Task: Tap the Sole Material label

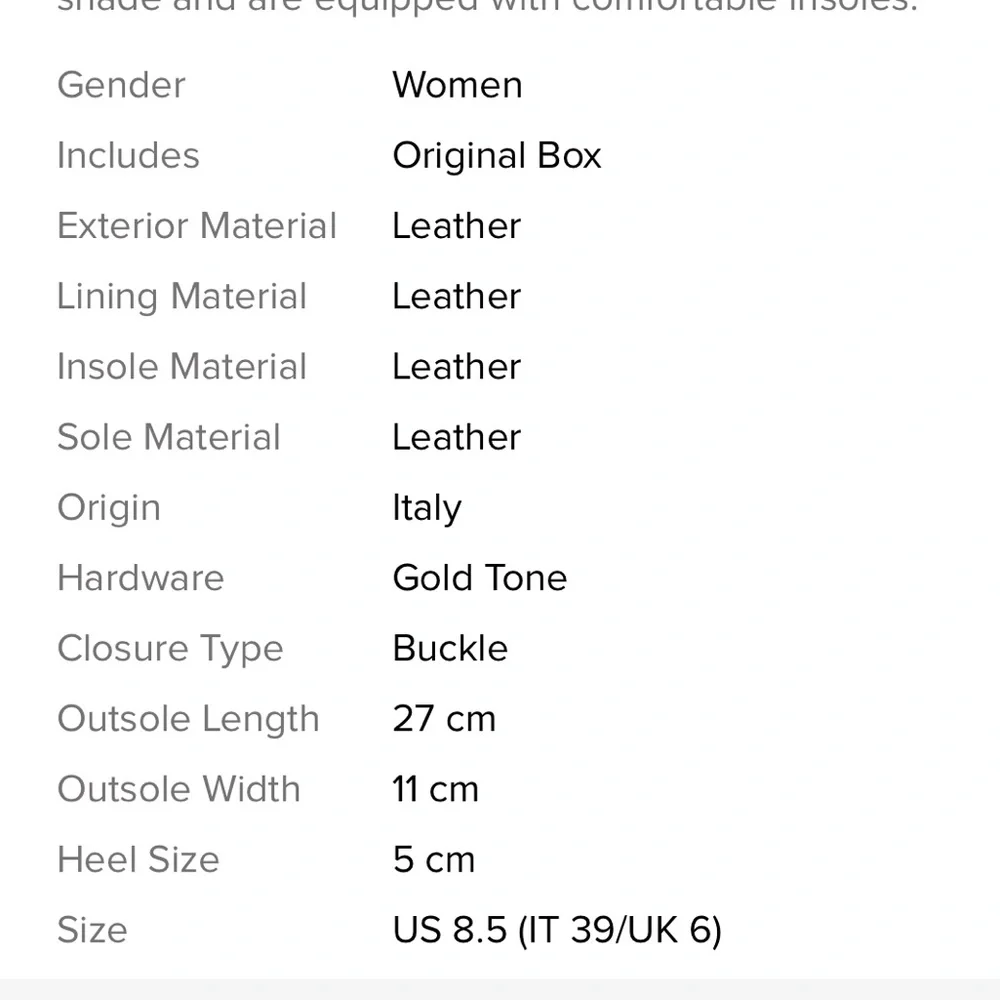Action: 169,437
